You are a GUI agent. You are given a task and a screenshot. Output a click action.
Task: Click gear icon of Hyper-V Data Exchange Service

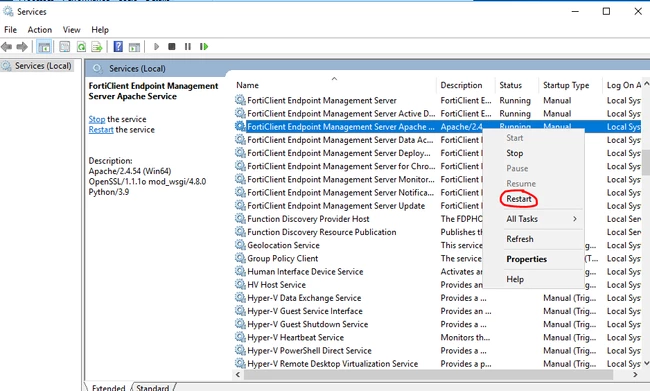[240, 297]
